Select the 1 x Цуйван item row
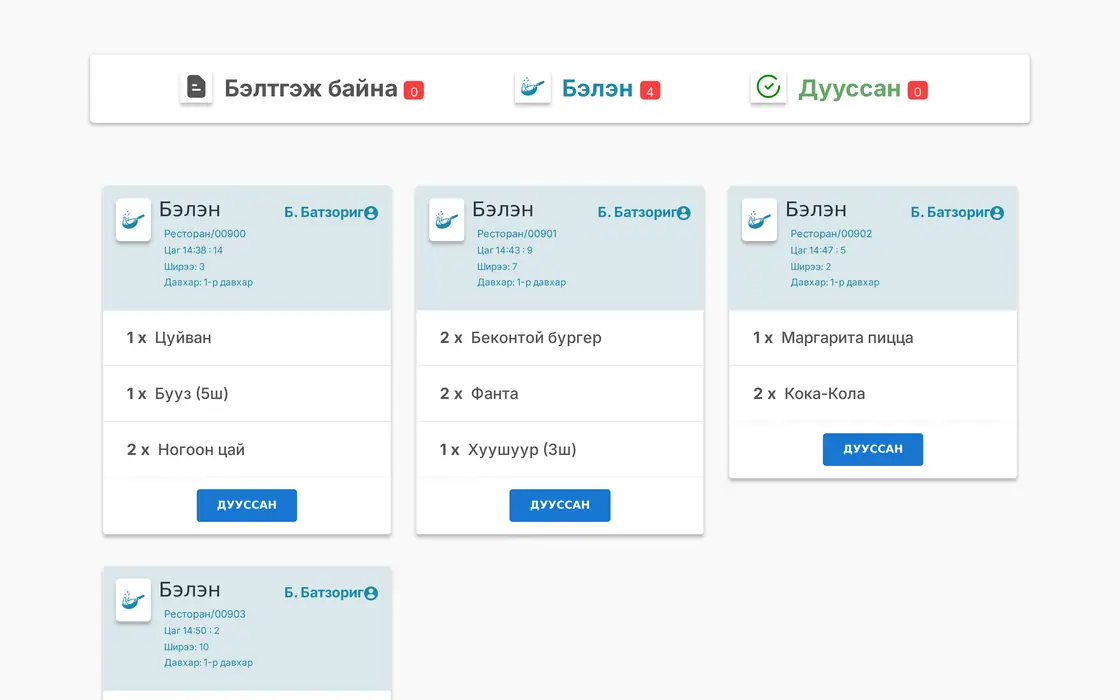This screenshot has height=700, width=1120. click(246, 338)
